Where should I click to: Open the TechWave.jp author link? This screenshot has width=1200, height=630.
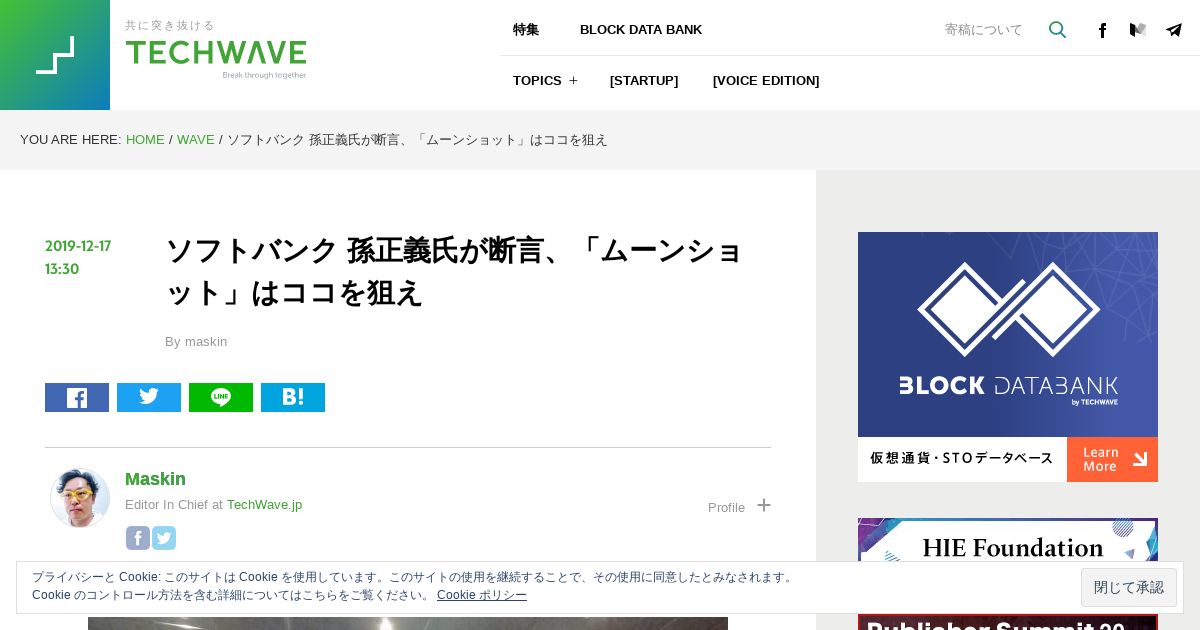(x=264, y=505)
